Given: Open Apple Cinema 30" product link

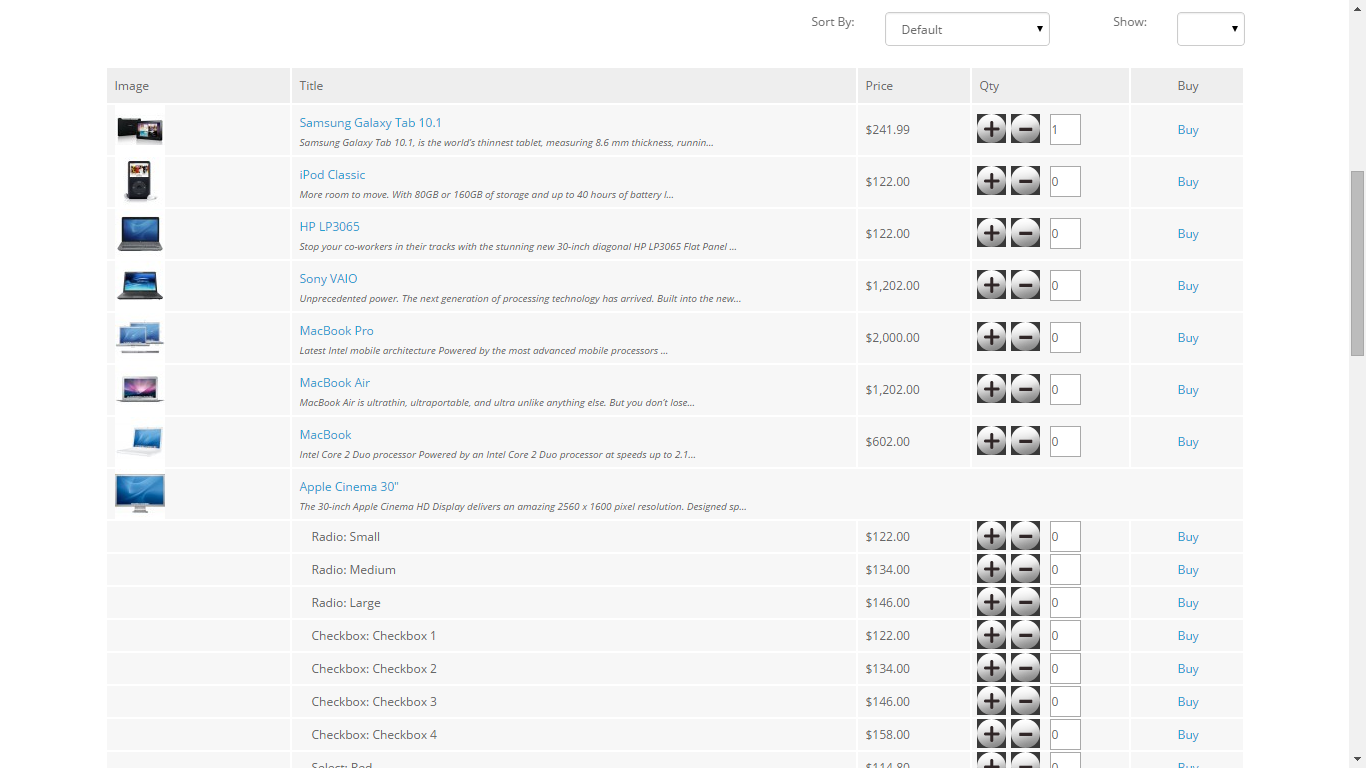Looking at the screenshot, I should [x=349, y=487].
